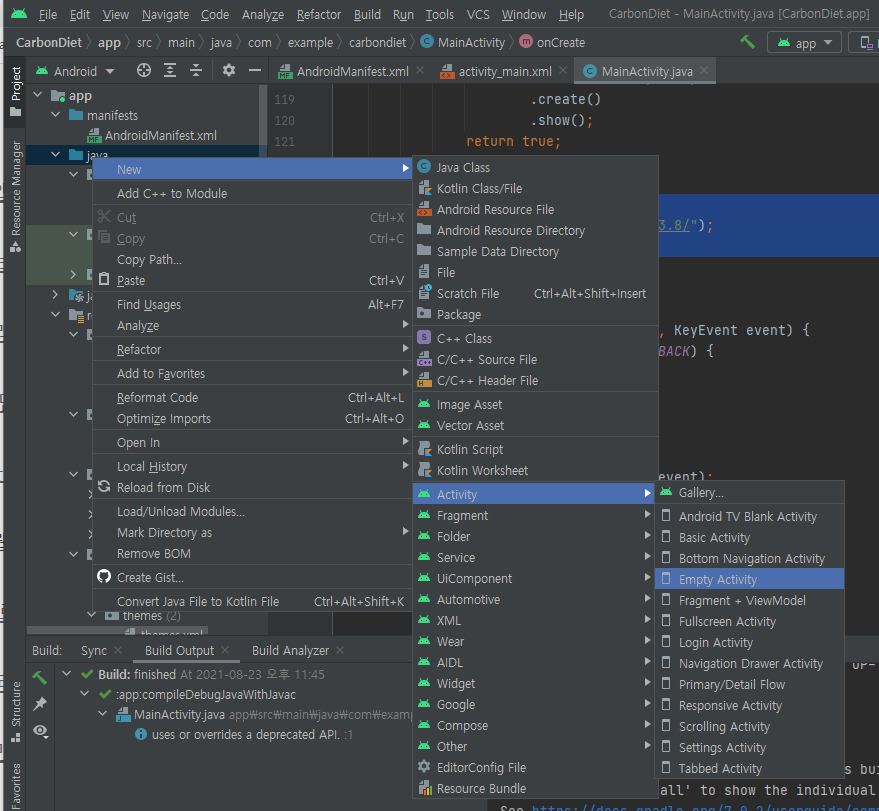The width and height of the screenshot is (879, 811).
Task: Switch to the Build Analyzer tab
Action: coord(290,650)
